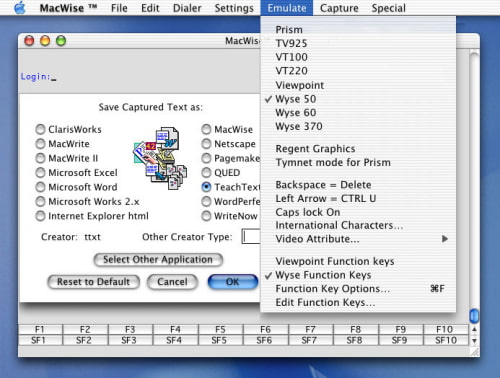Select the MacWise radio button
Viewport: 500px width, 378px height.
(206, 129)
